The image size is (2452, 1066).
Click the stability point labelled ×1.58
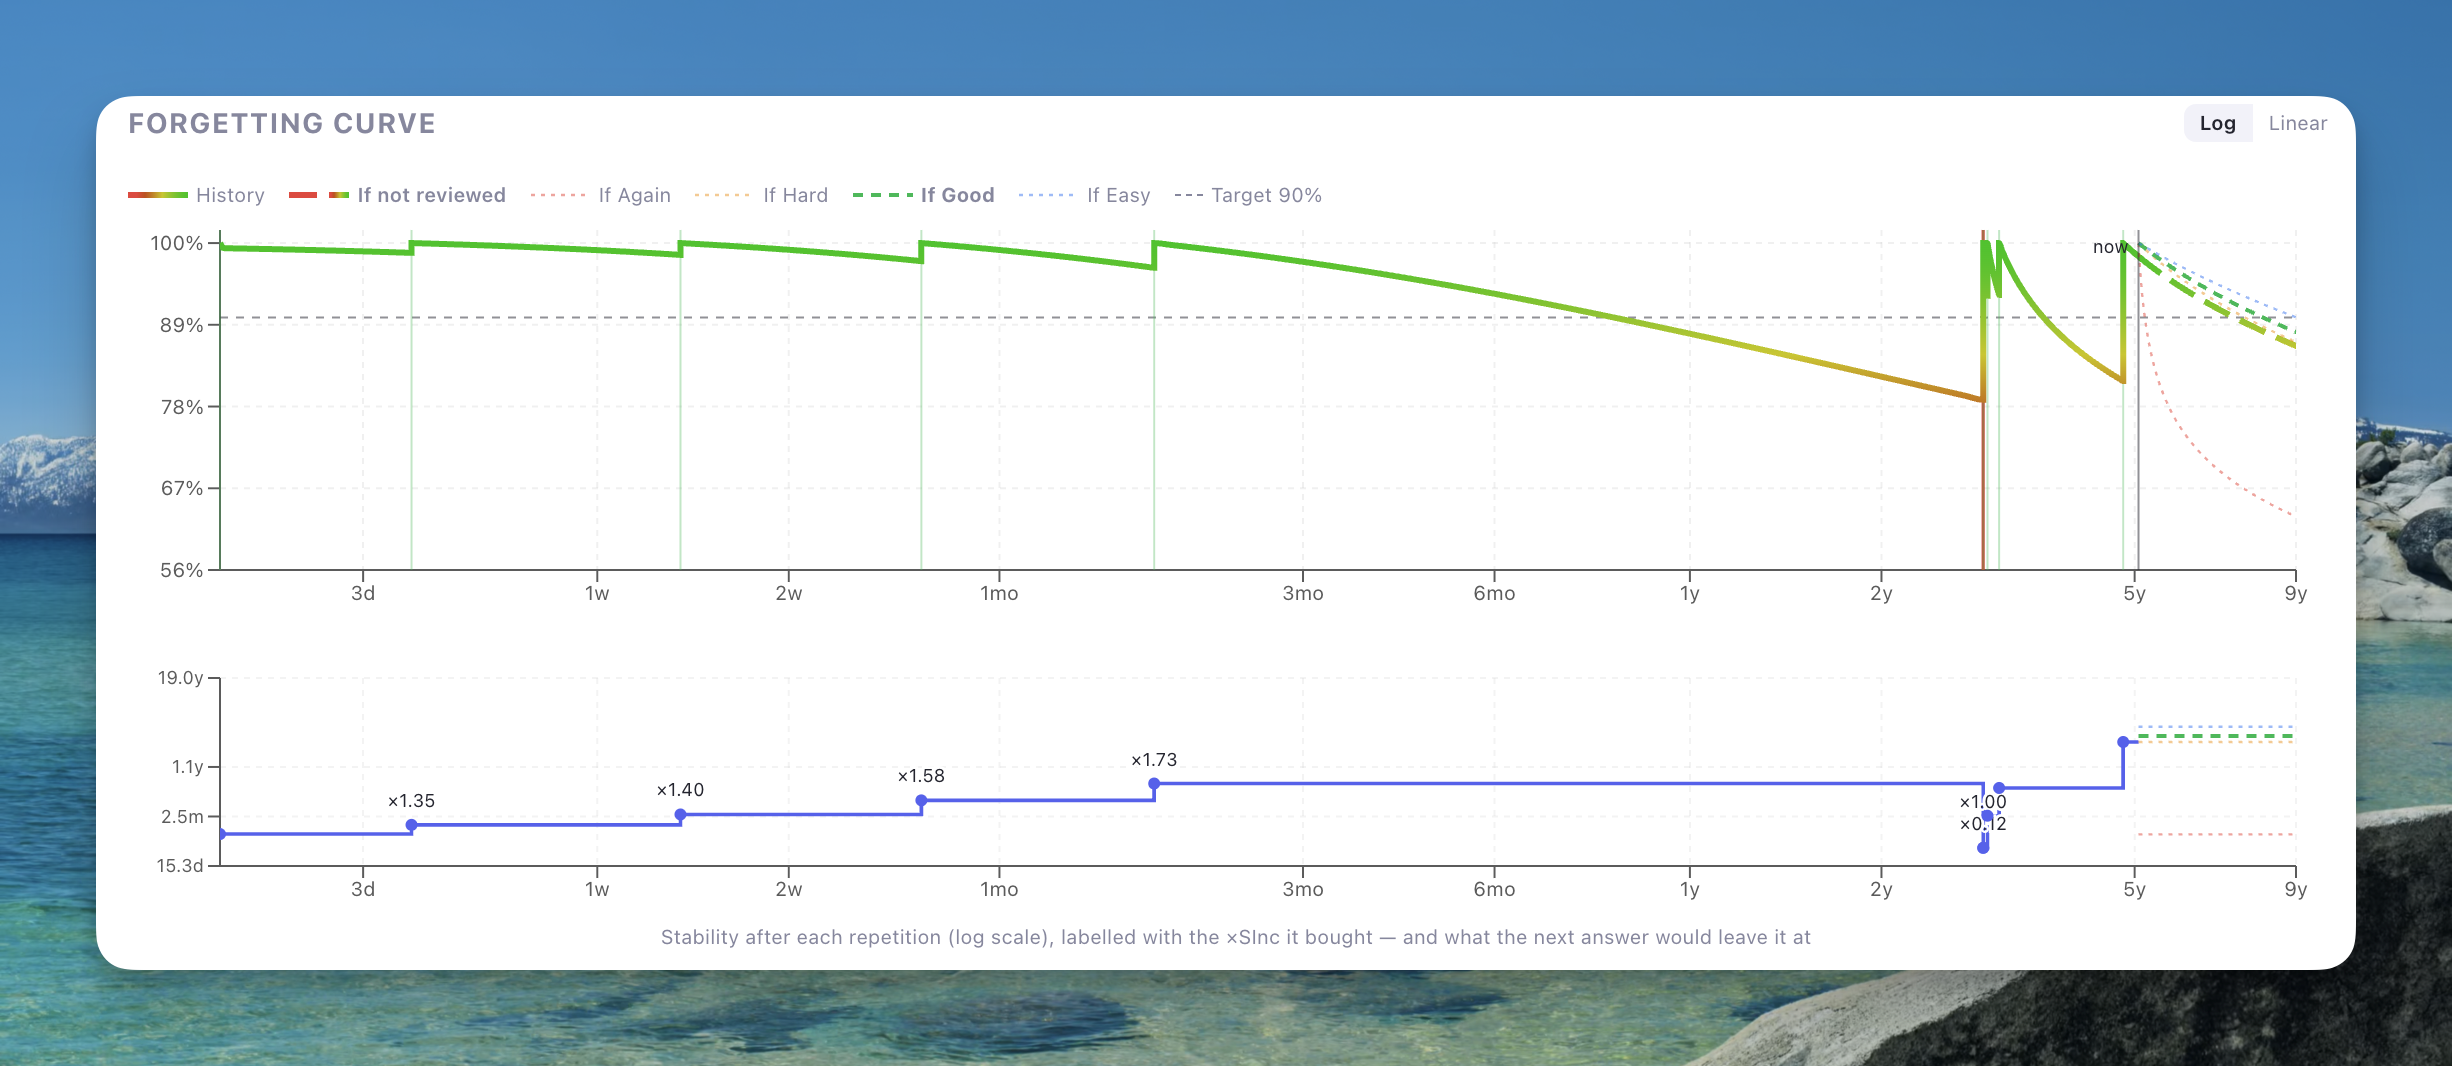[x=922, y=801]
